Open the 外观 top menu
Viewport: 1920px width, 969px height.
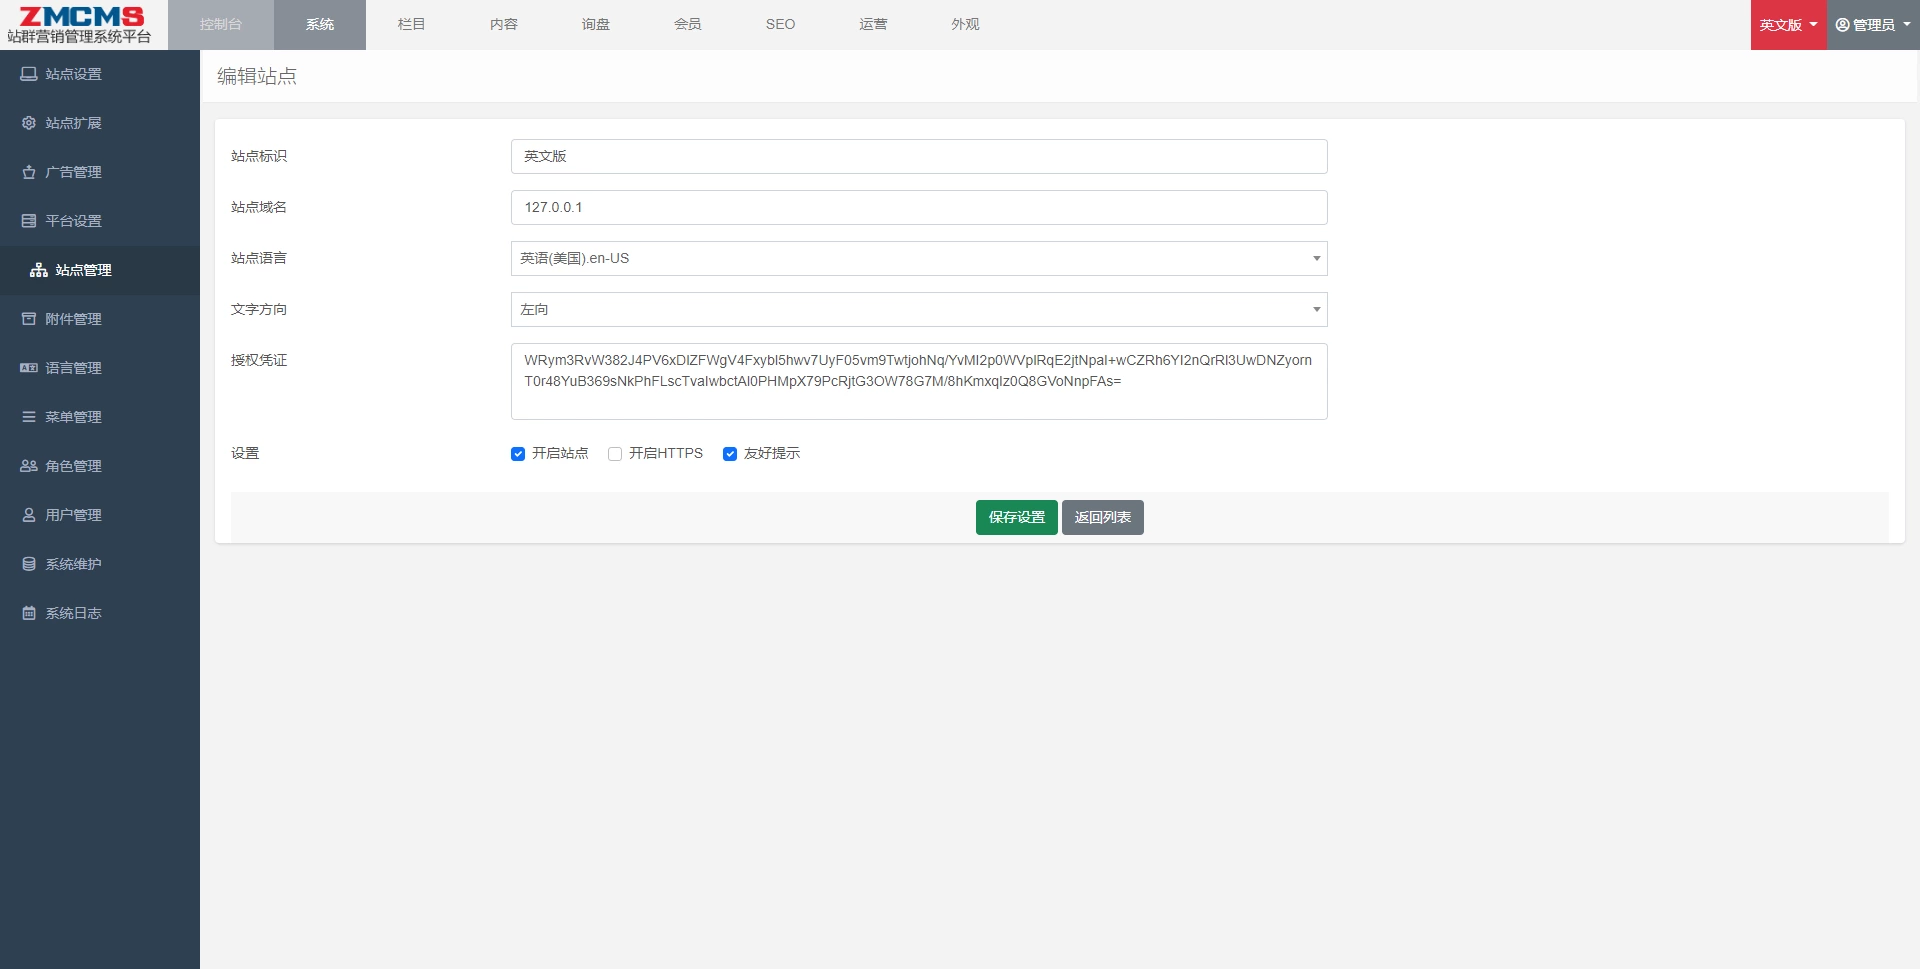click(965, 24)
